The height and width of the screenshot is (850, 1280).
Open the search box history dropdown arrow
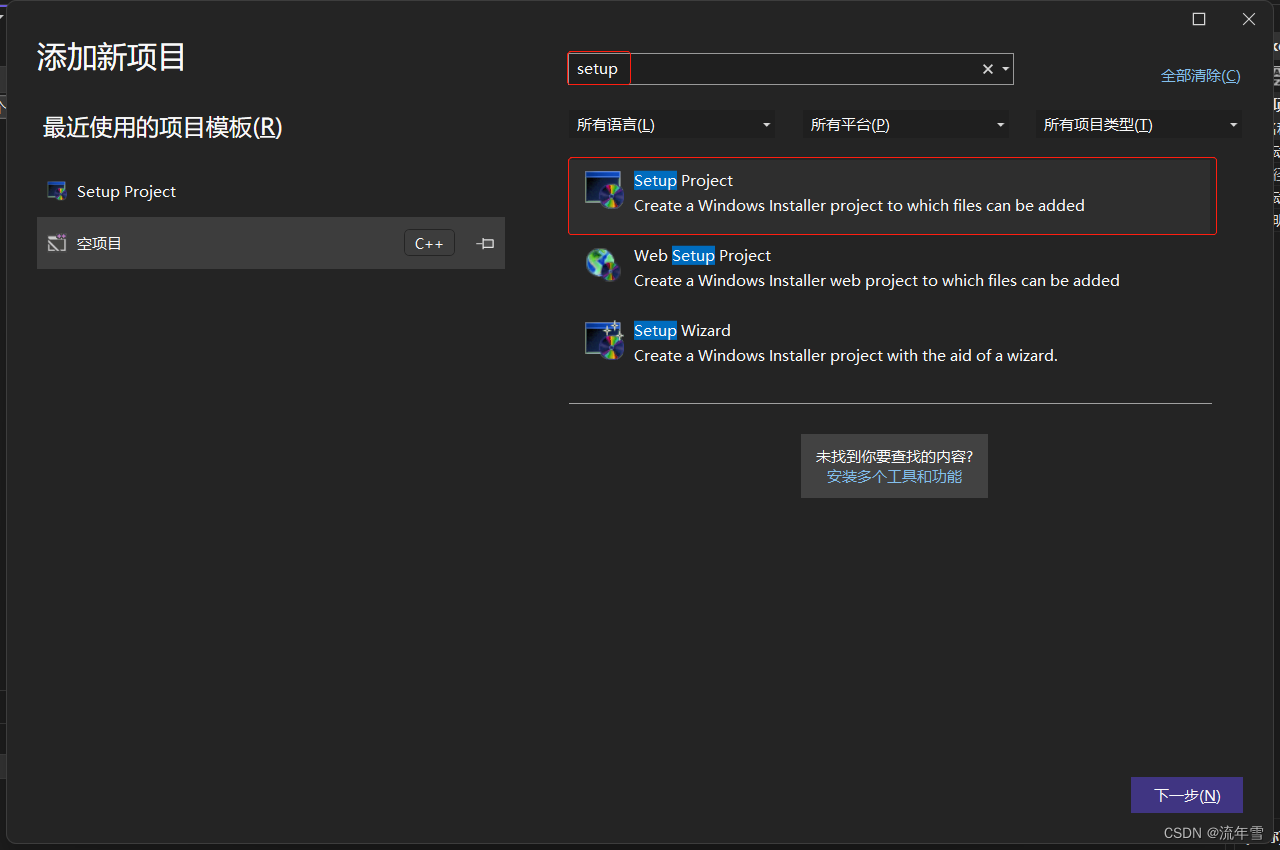click(1005, 69)
